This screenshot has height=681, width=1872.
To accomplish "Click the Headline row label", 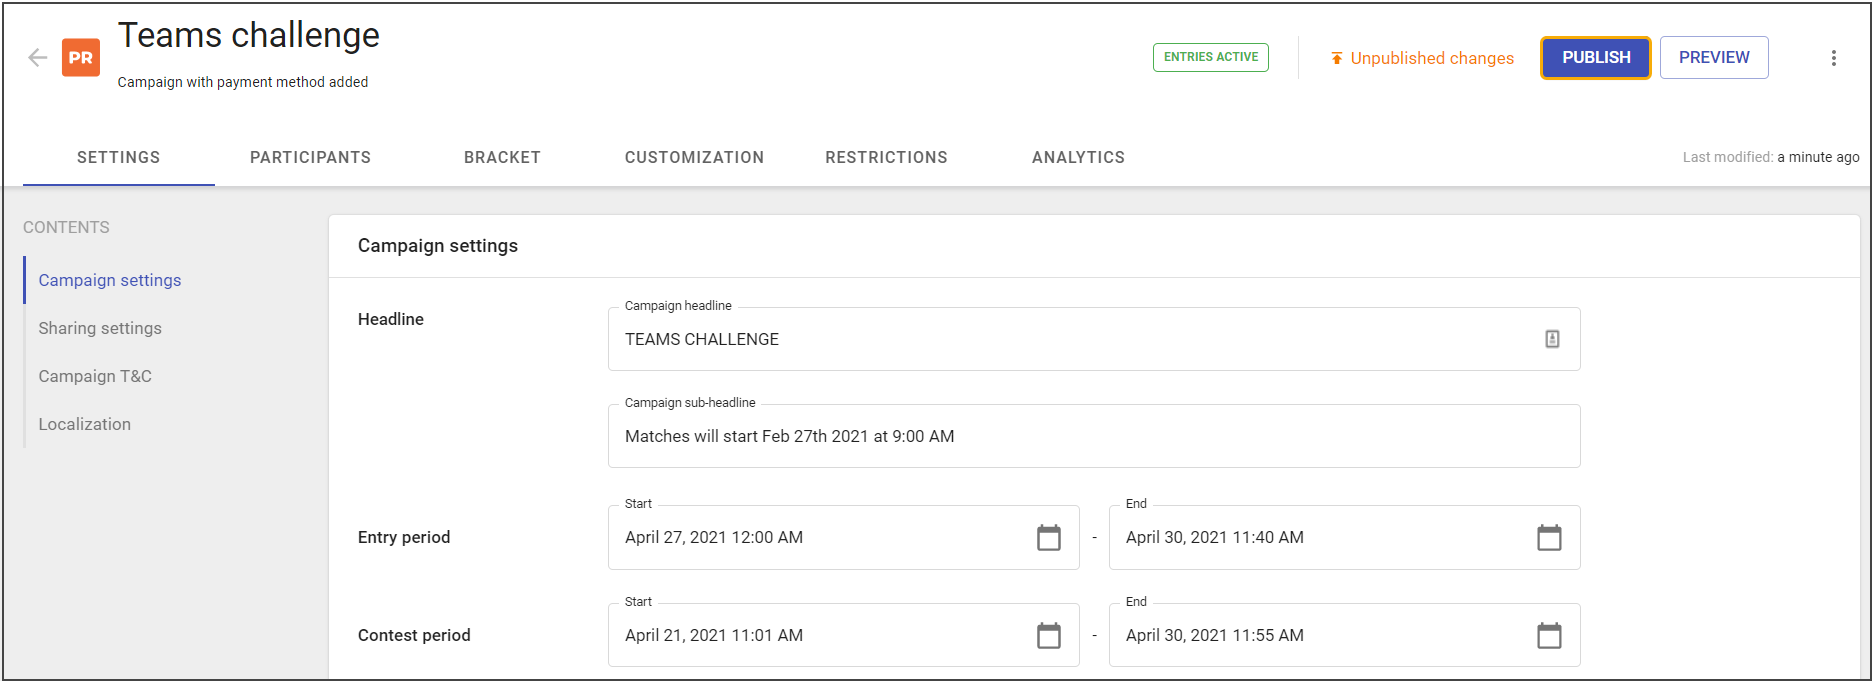I will click(x=391, y=319).
